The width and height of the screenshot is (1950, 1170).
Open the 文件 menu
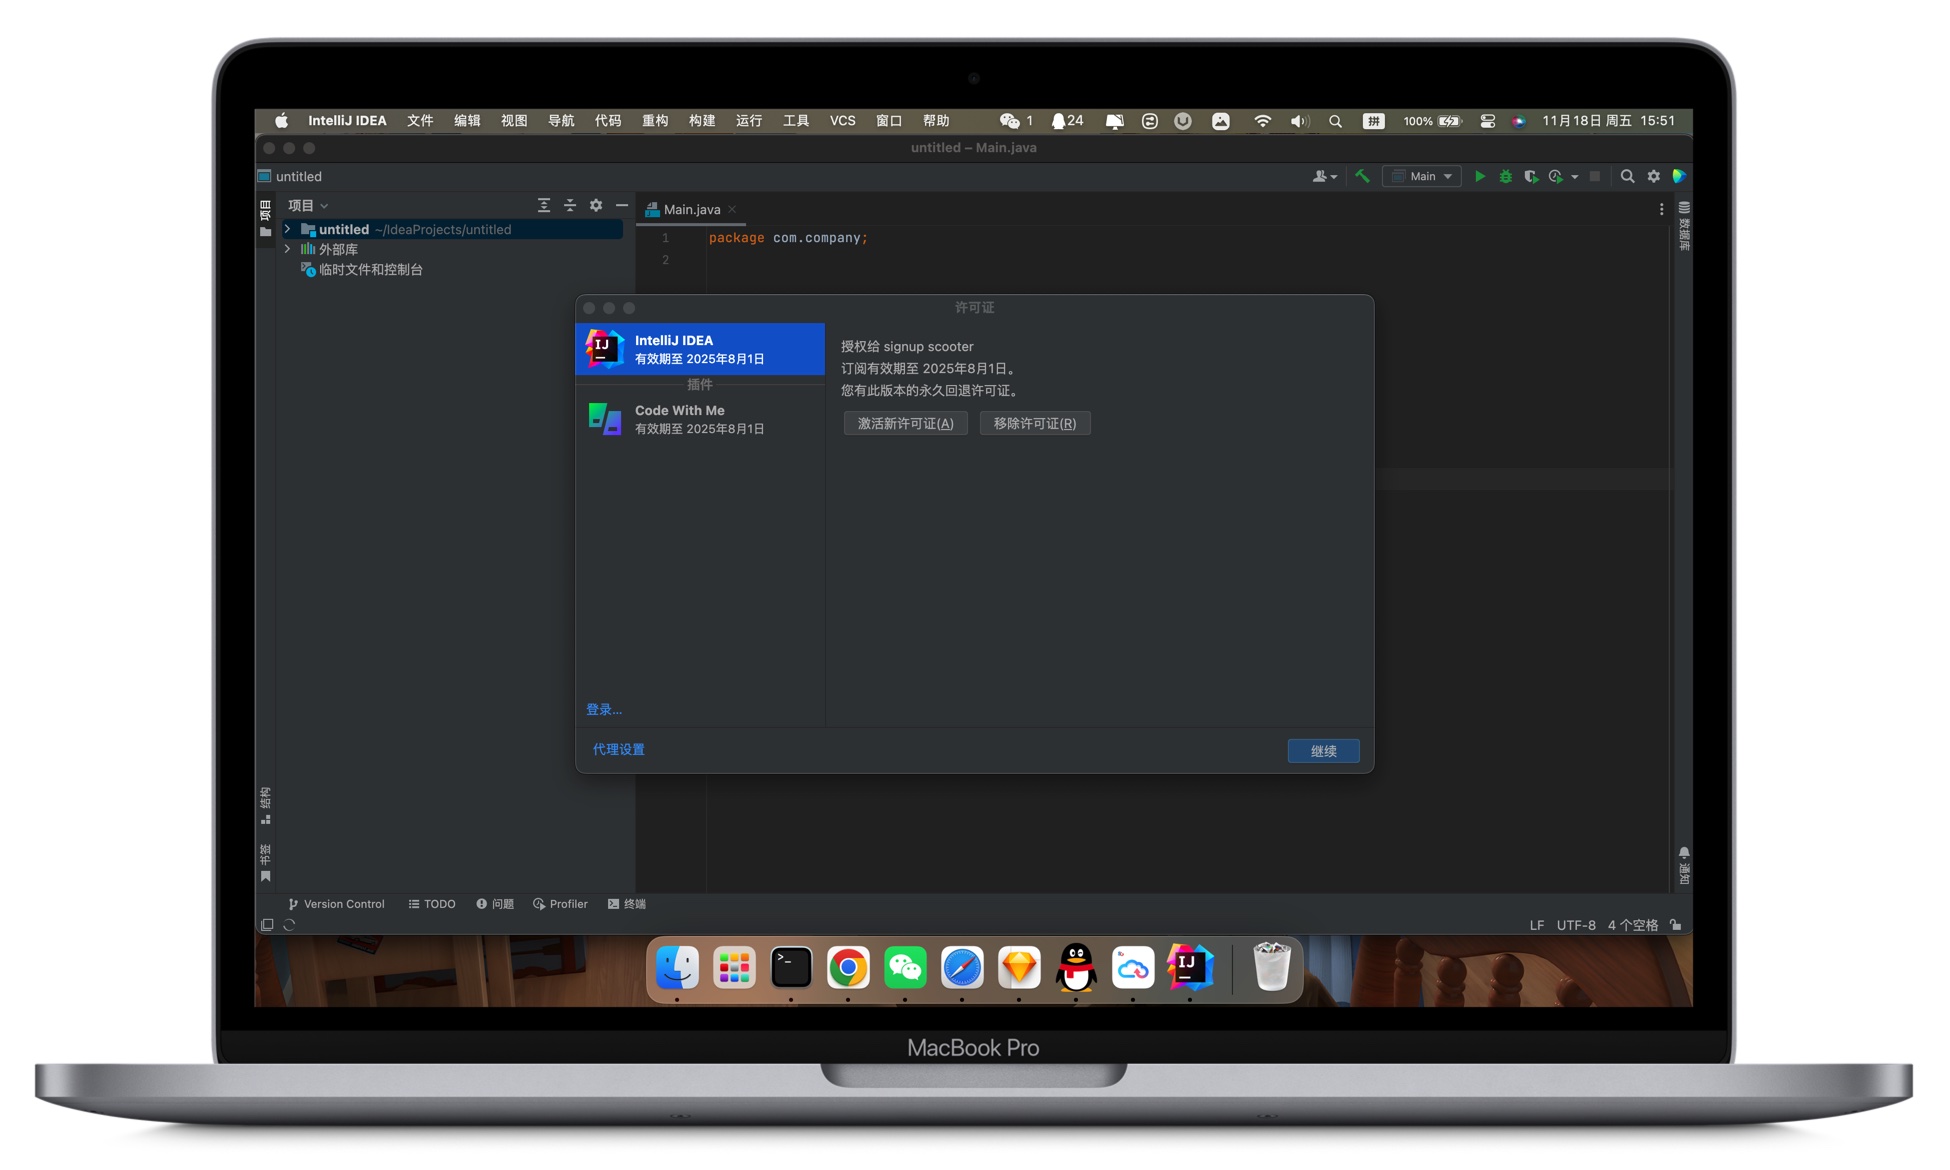420,120
